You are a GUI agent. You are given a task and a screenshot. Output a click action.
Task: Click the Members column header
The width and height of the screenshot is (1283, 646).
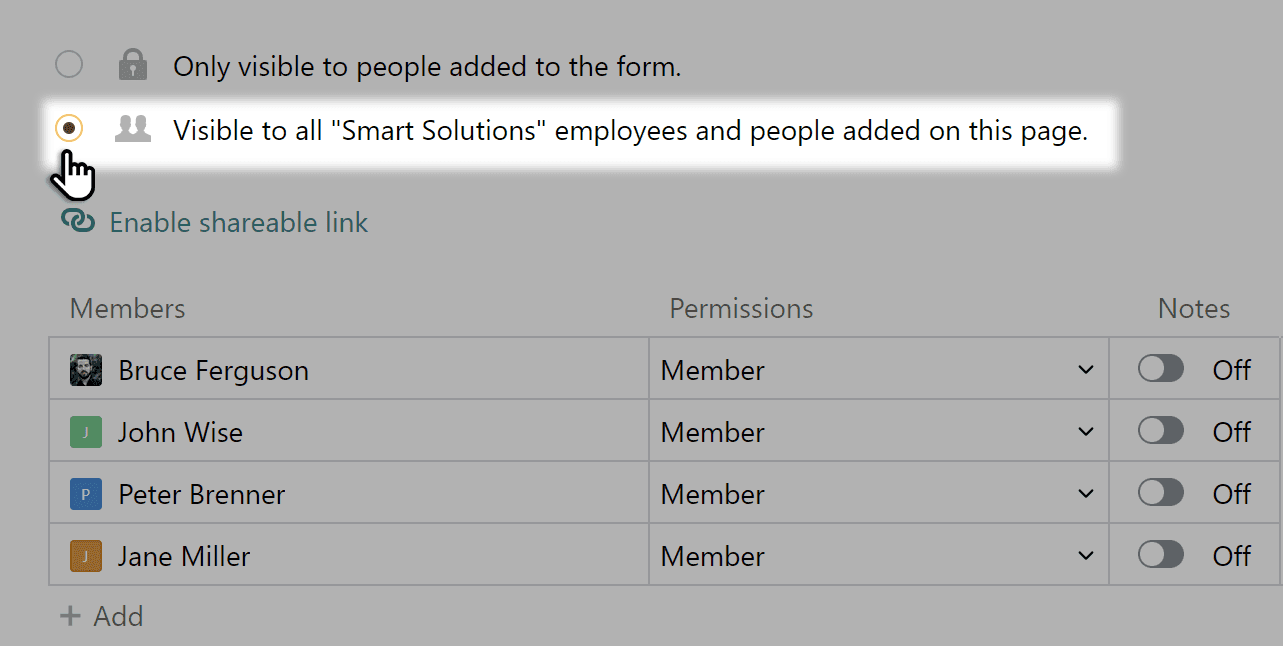click(x=127, y=308)
